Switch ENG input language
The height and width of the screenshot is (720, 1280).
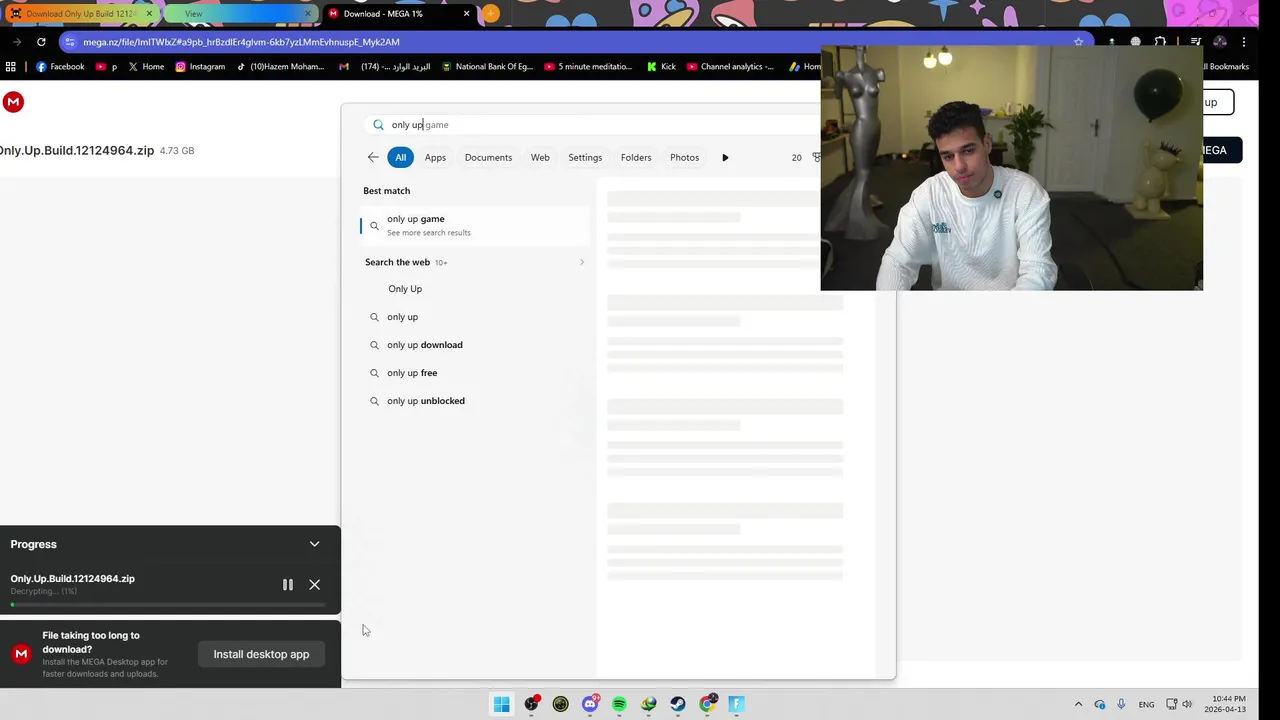(1146, 704)
